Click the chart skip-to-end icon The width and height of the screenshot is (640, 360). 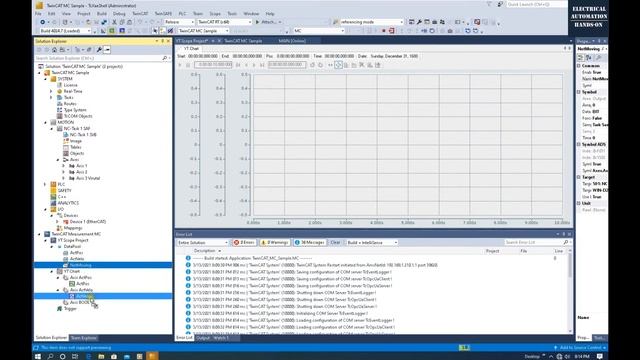point(262,65)
